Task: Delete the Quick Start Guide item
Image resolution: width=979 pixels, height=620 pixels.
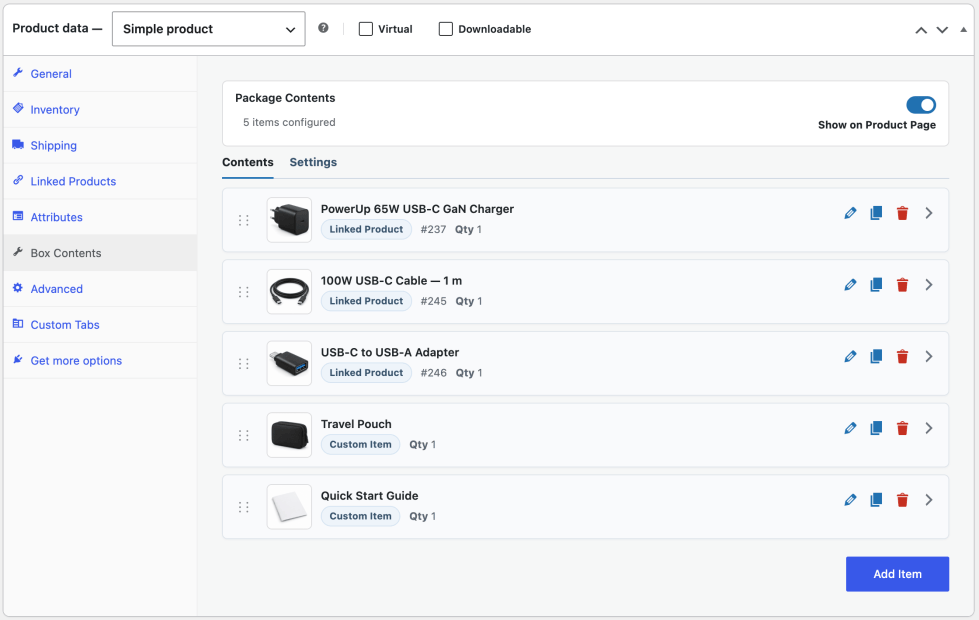Action: (x=902, y=500)
